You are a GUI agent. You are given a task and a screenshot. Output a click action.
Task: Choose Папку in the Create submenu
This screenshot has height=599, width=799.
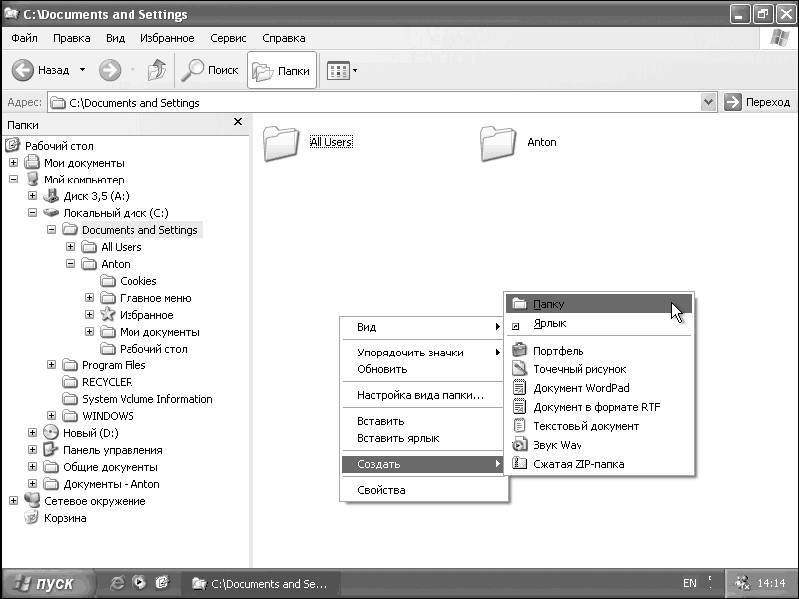tap(548, 304)
